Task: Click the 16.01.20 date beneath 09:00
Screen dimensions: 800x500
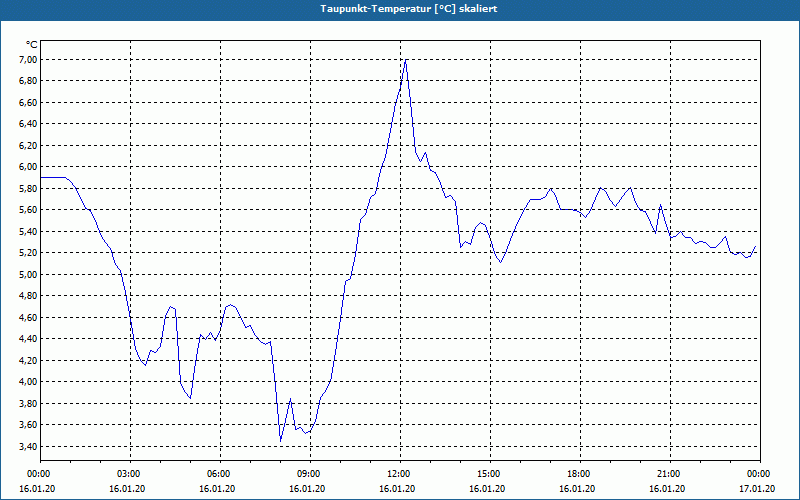Action: [307, 489]
